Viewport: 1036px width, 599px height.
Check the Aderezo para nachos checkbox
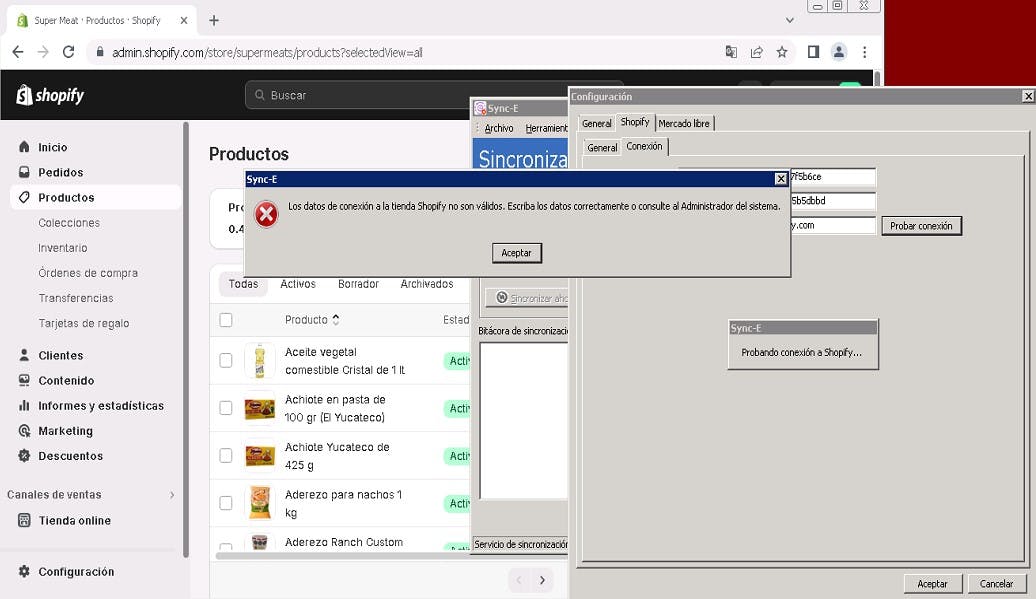(226, 503)
